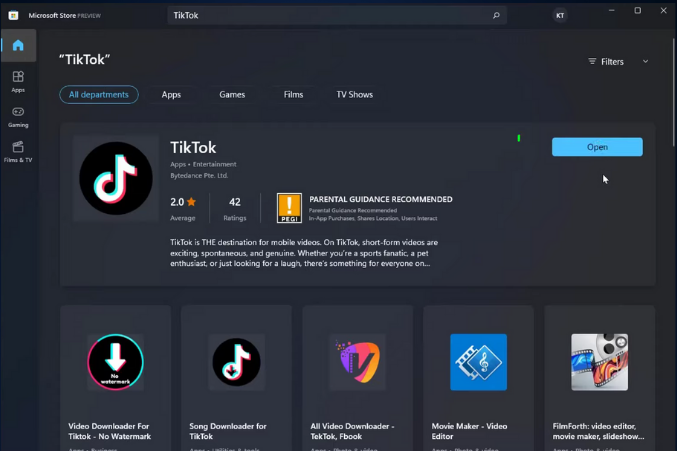Click the Microsoft Store logo icon

[x=13, y=16]
